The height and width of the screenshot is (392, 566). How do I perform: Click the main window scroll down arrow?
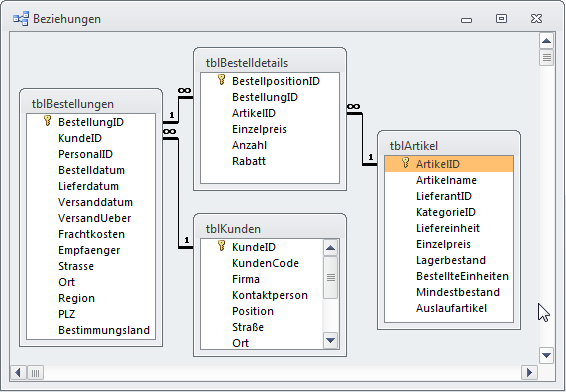(547, 355)
